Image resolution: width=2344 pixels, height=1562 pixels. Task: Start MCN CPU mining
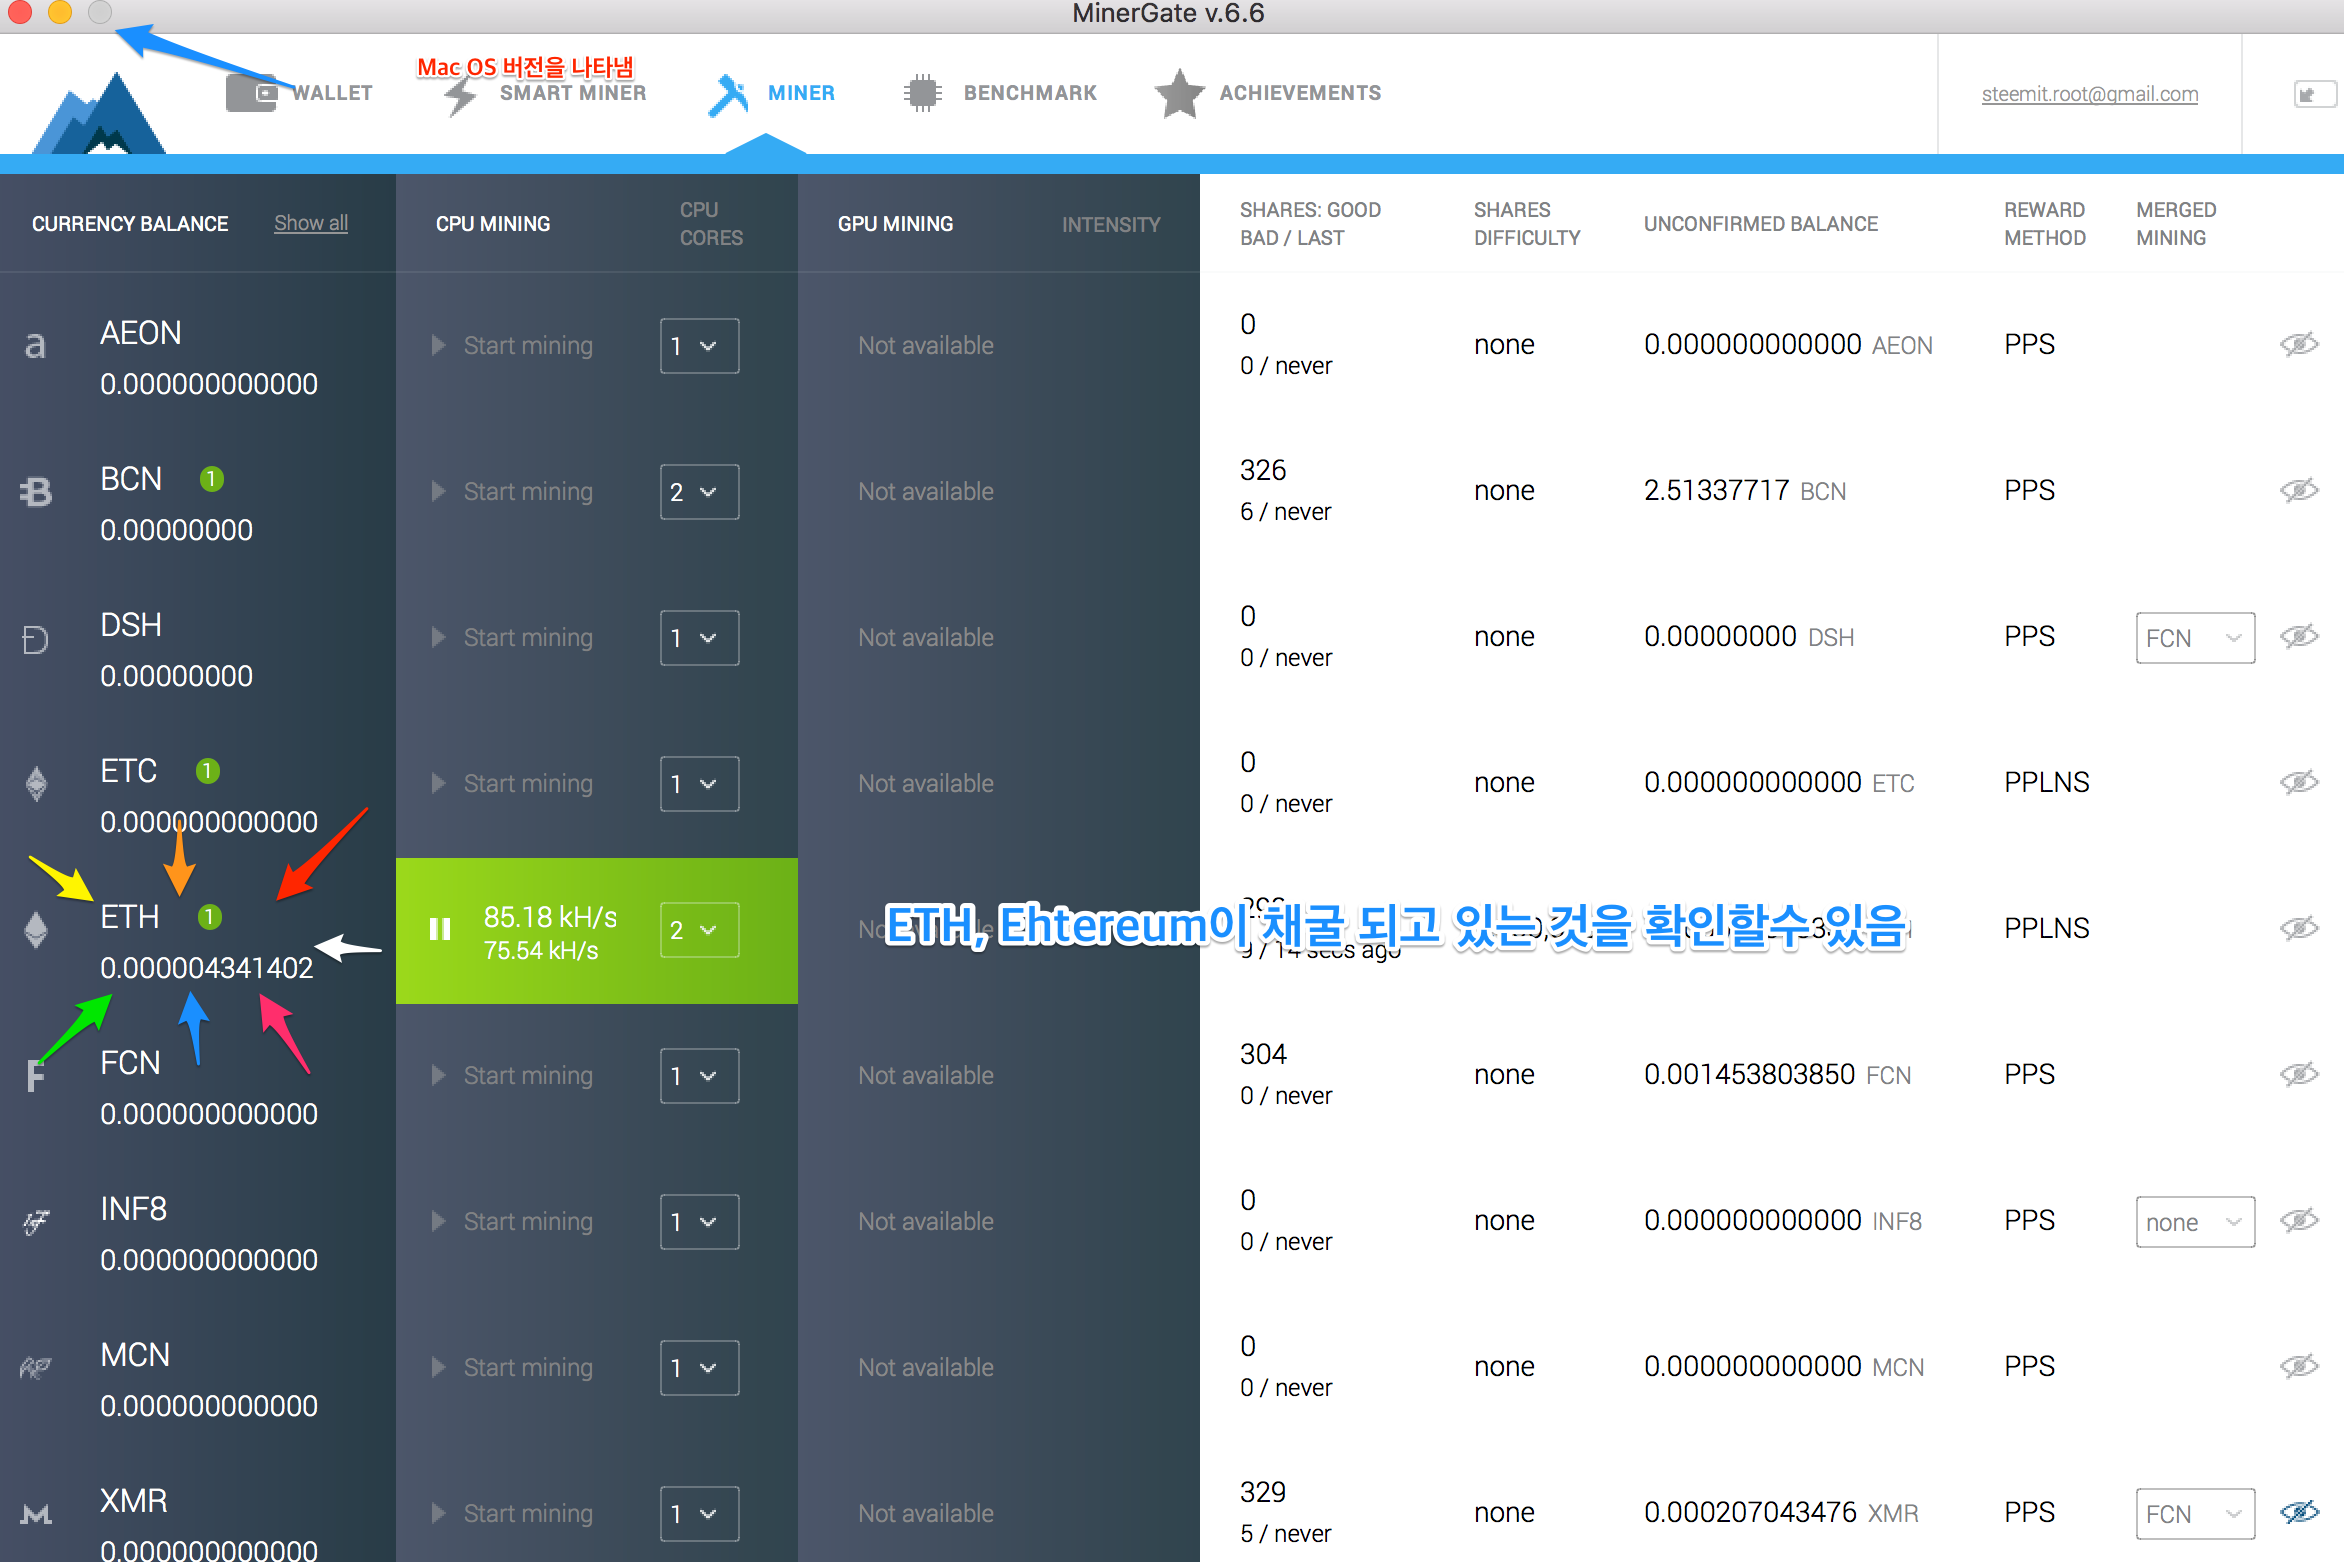click(x=512, y=1368)
